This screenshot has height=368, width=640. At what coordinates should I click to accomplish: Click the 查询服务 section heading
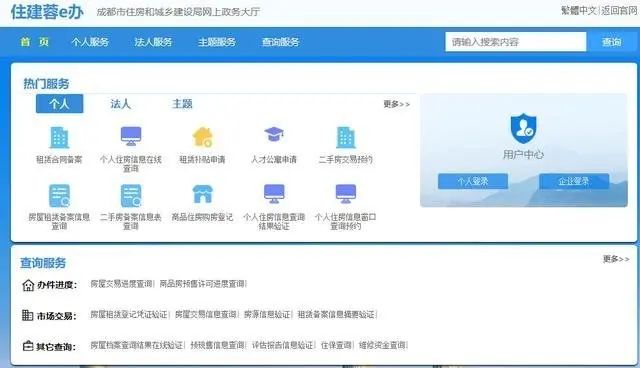(x=43, y=263)
